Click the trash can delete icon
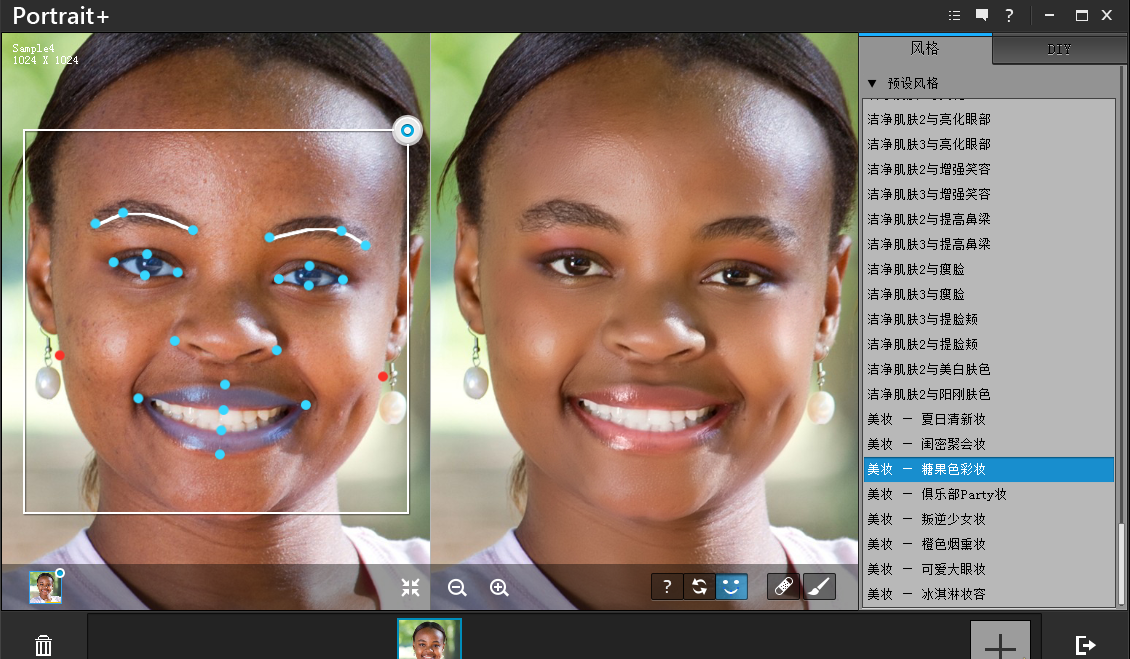The height and width of the screenshot is (659, 1130). 44,645
